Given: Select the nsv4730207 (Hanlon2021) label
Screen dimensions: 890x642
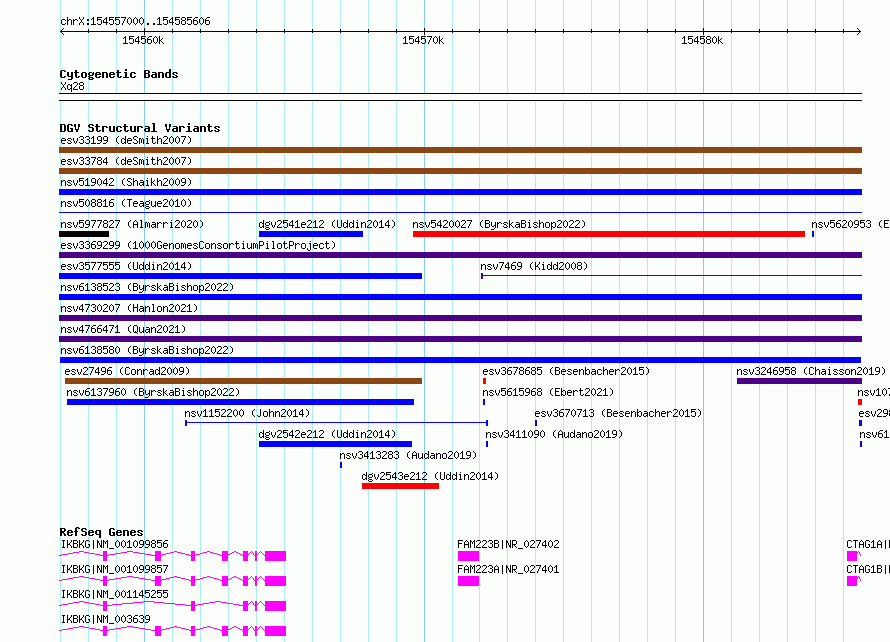Looking at the screenshot, I should 129,308.
